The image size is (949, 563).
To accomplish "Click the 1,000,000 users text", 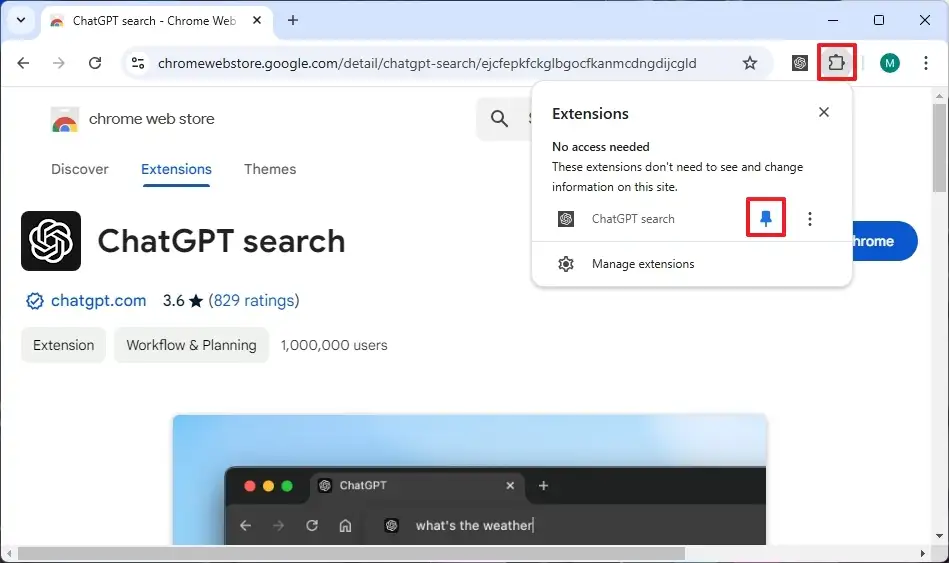I will [x=334, y=345].
